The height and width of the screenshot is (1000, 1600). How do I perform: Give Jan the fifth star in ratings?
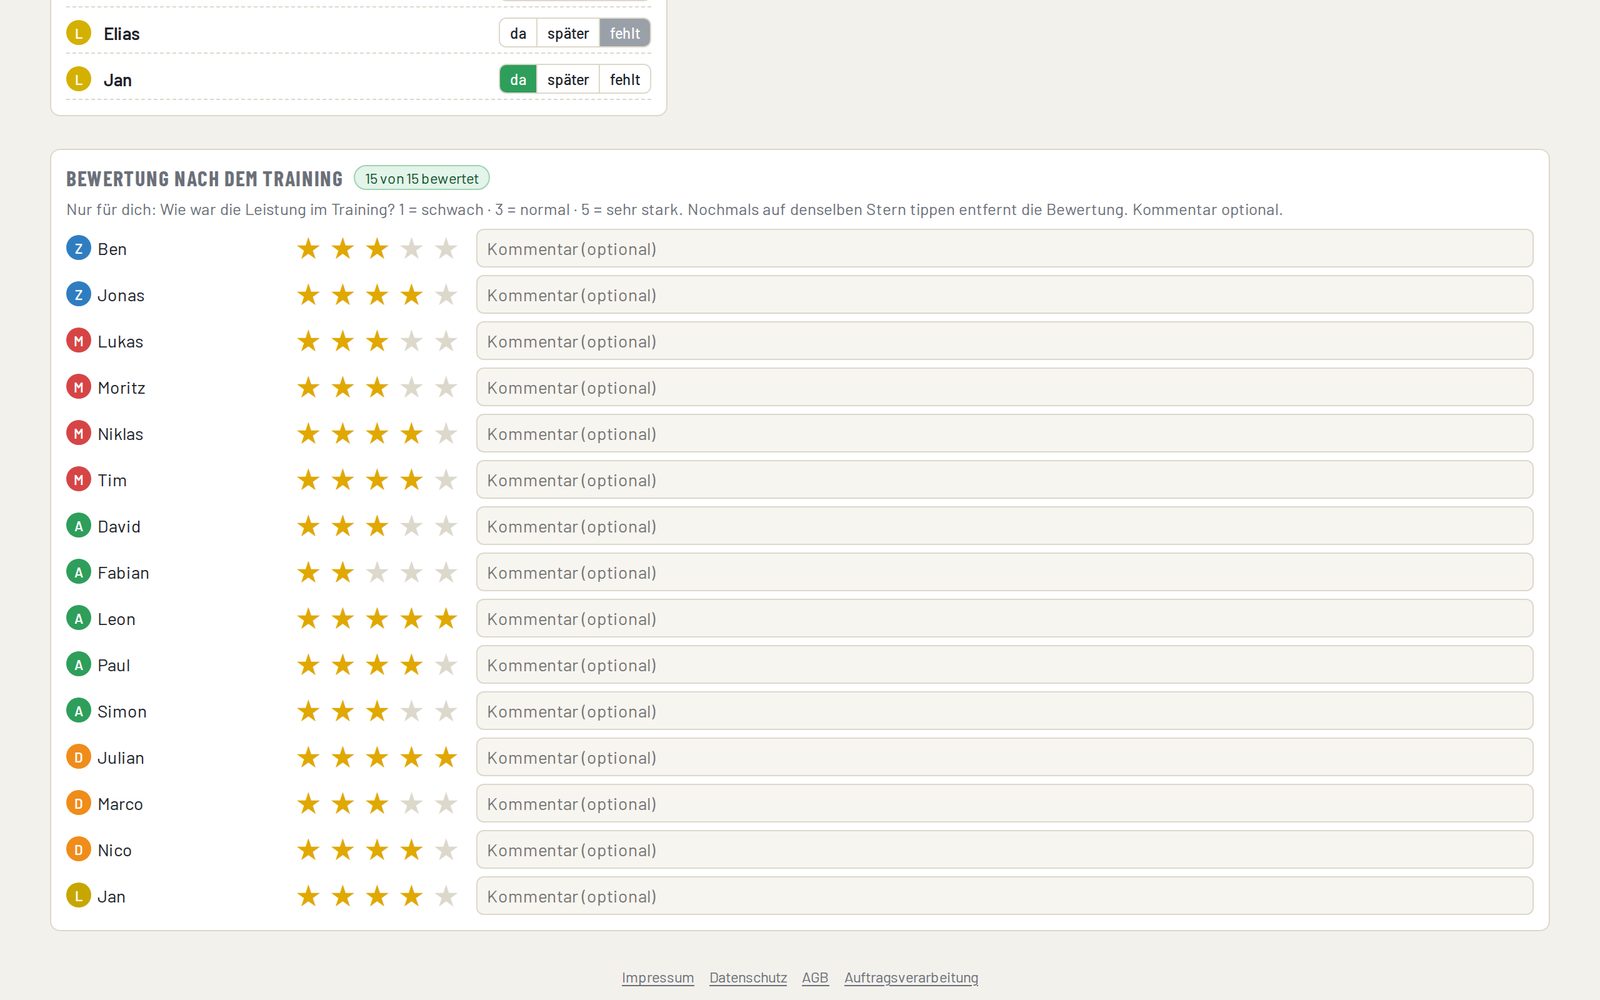pos(446,896)
